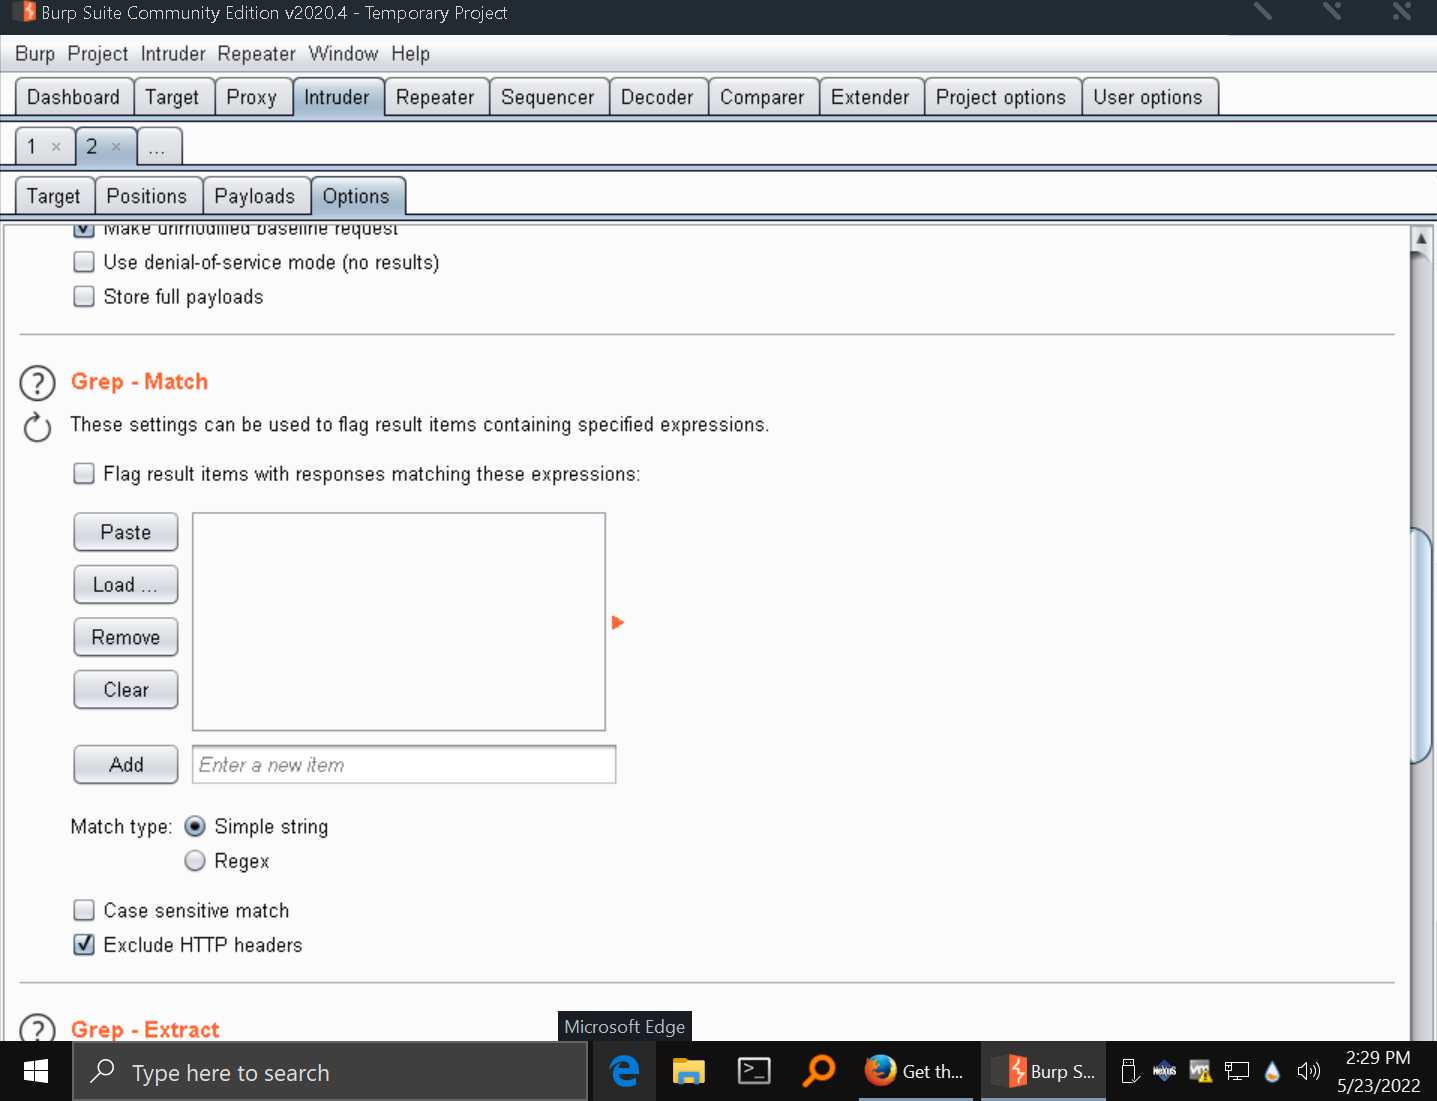Open terminal icon in taskbar

click(753, 1071)
